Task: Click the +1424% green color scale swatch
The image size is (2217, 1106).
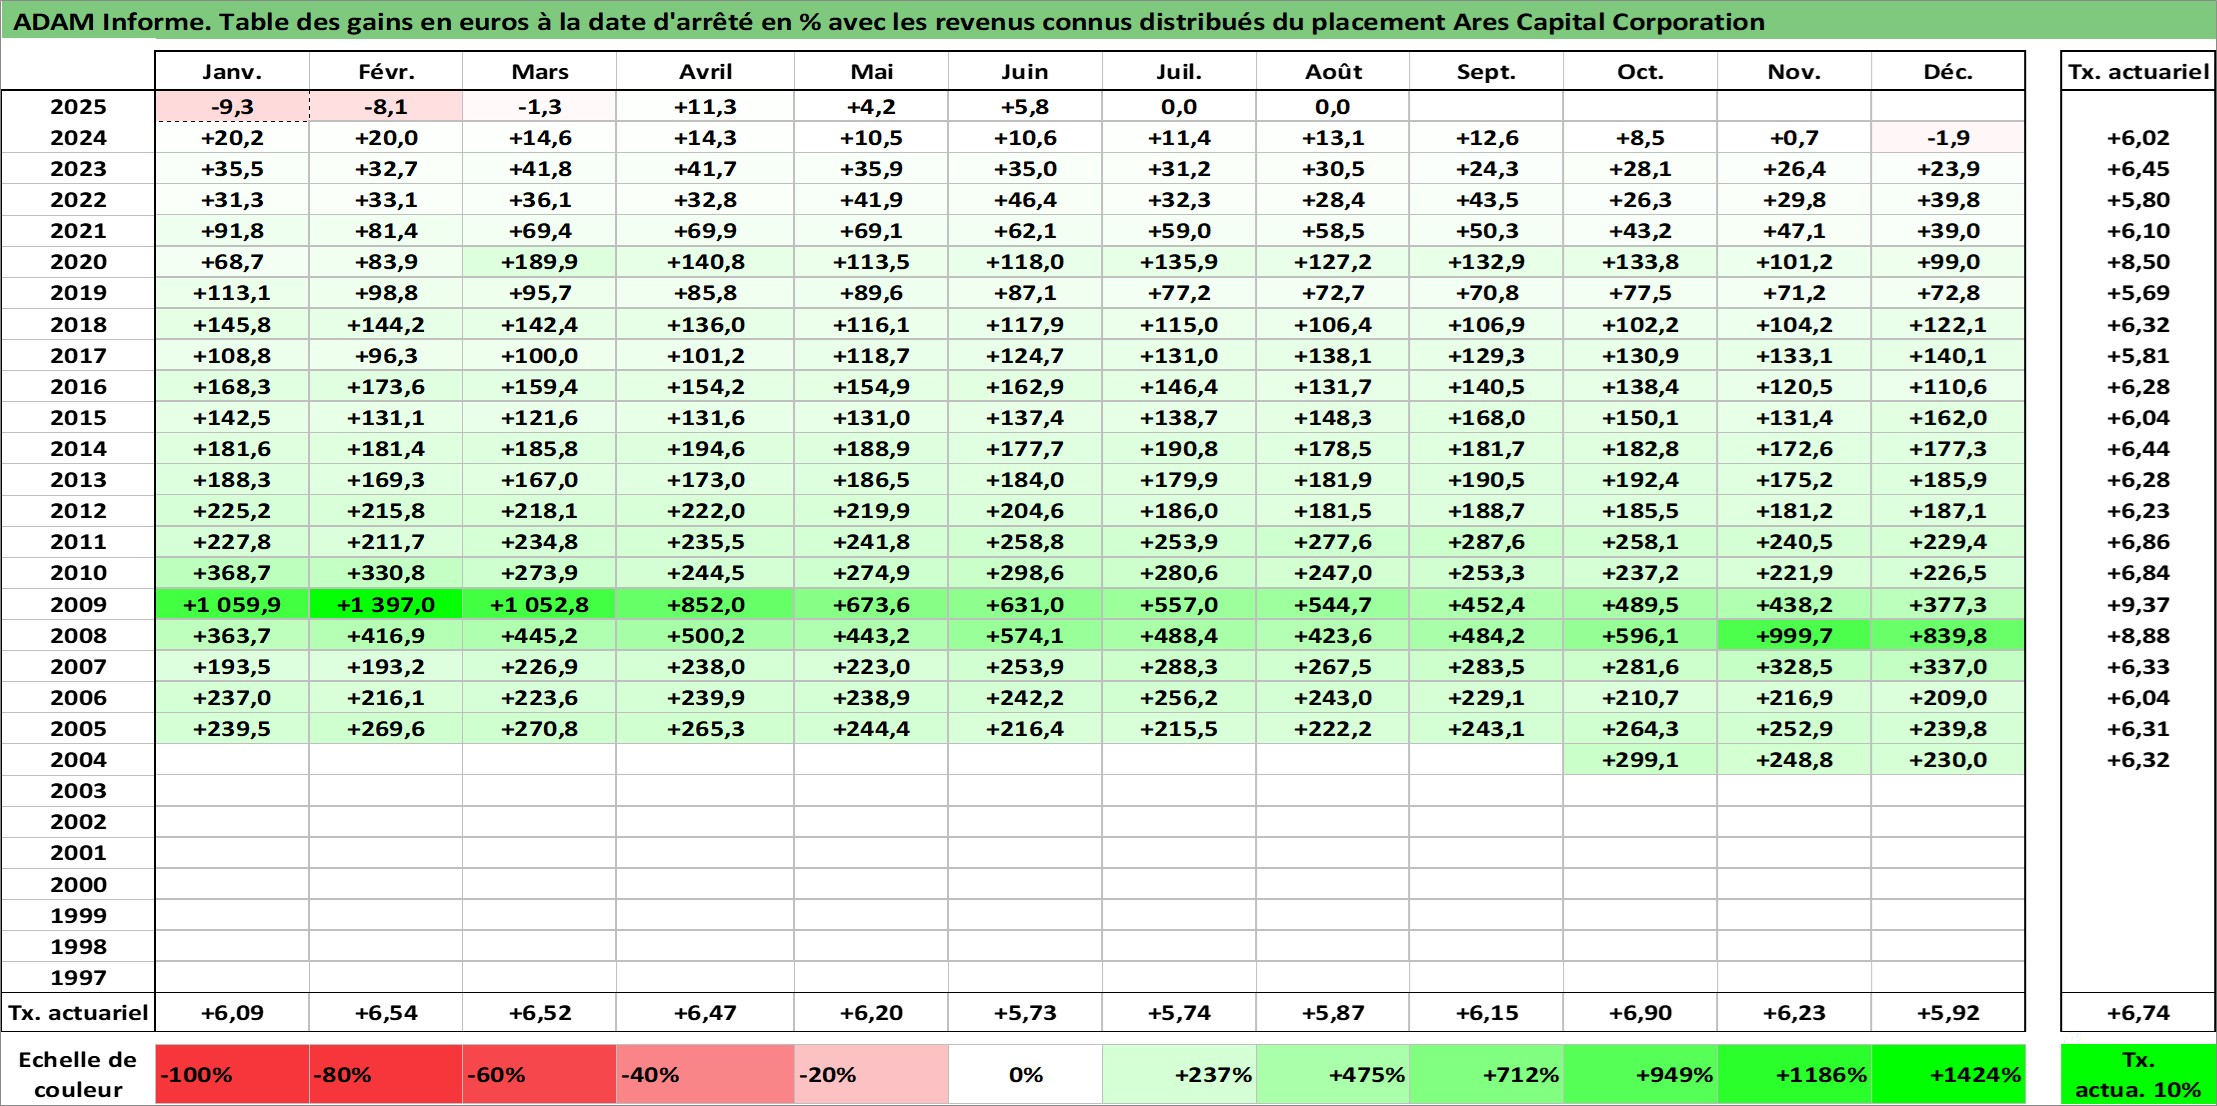Action: pyautogui.click(x=1948, y=1075)
